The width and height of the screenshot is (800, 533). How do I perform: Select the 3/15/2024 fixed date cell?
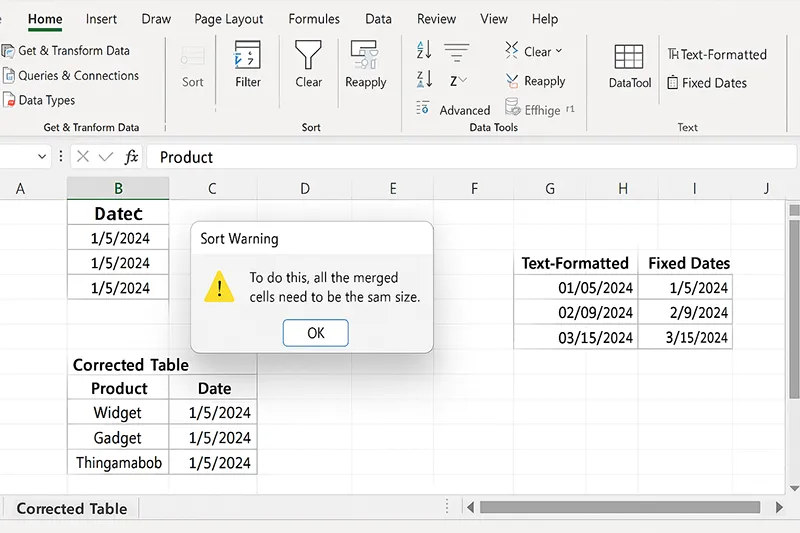click(685, 337)
